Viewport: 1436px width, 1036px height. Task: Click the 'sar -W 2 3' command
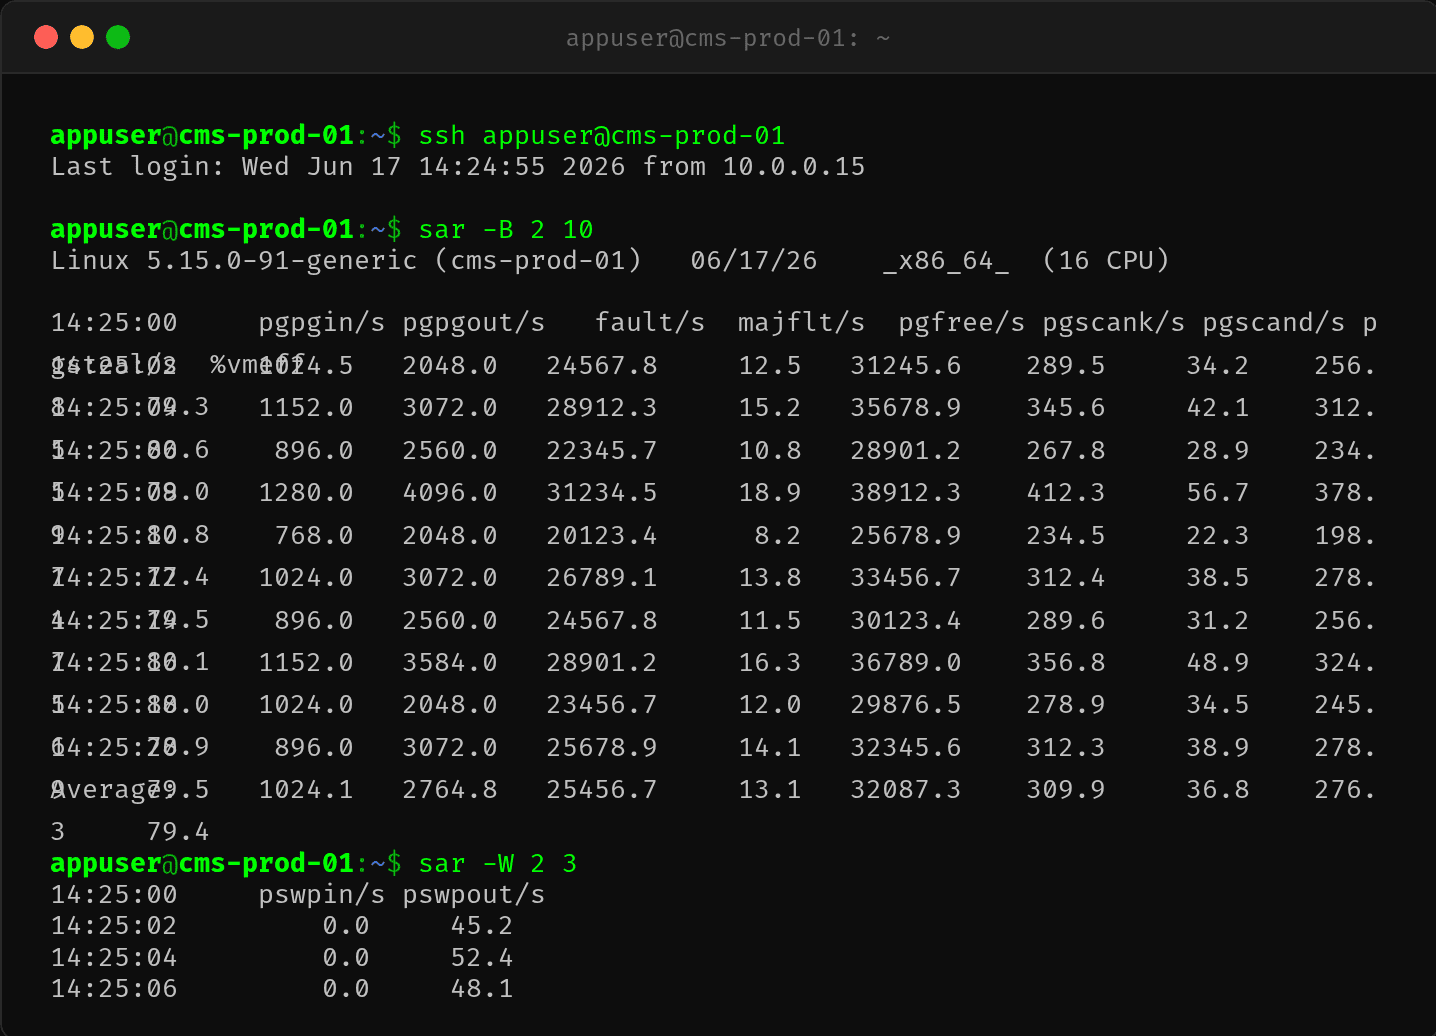[498, 863]
